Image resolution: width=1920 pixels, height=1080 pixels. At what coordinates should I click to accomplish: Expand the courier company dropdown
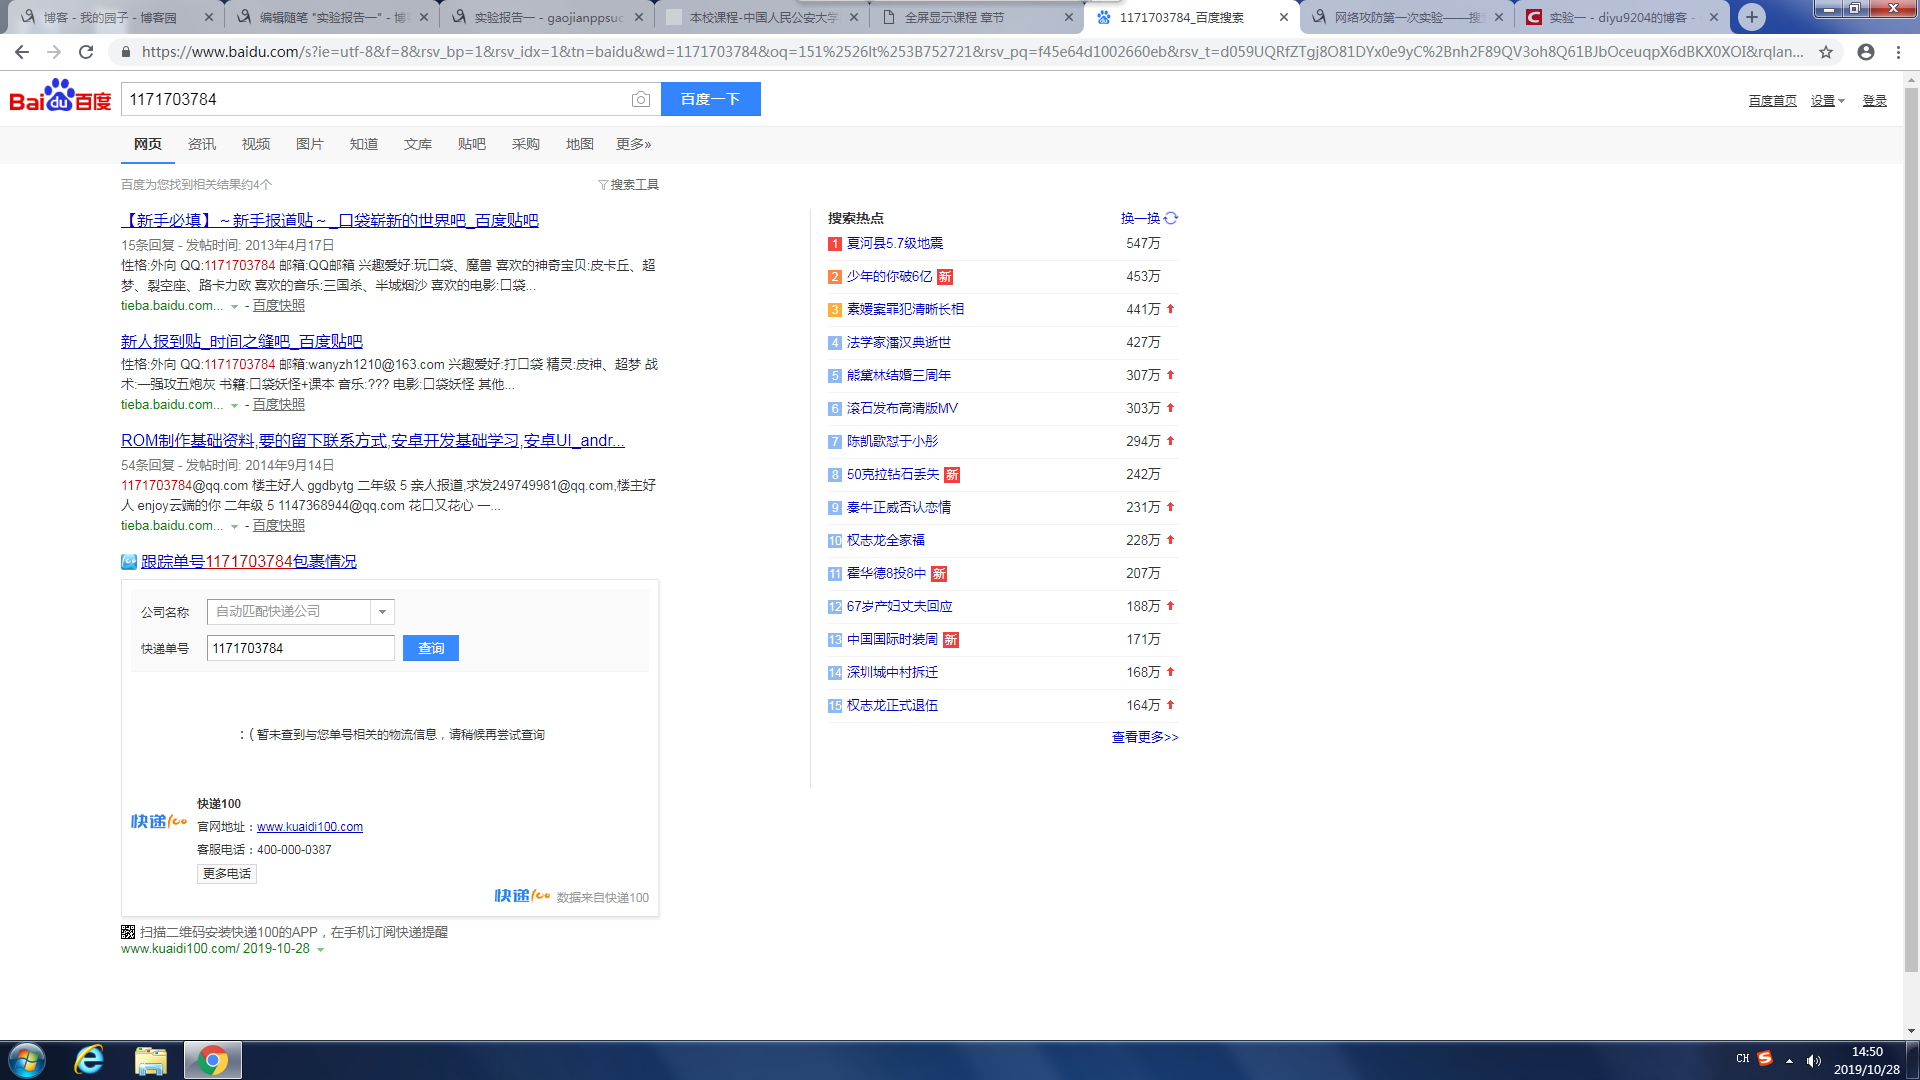(382, 612)
